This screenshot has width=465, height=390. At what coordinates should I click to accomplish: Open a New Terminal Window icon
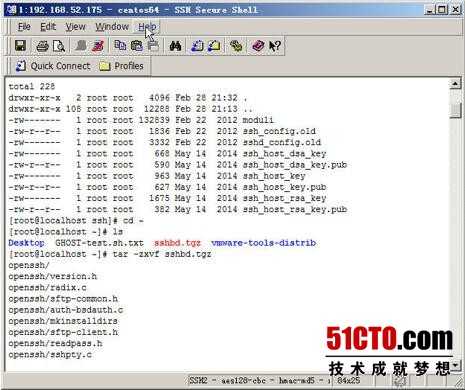click(197, 46)
